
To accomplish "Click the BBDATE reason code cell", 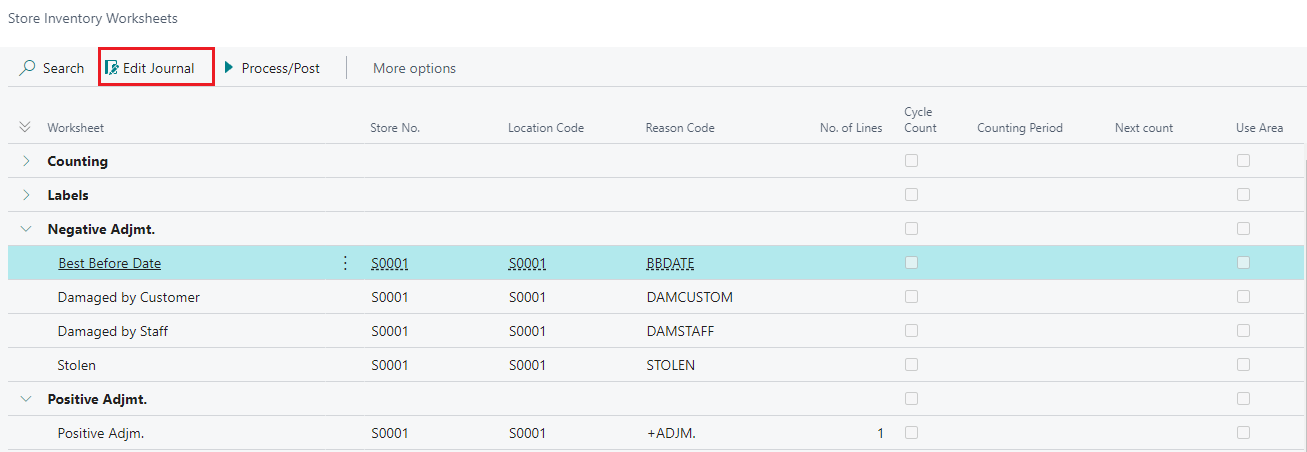I will (670, 263).
